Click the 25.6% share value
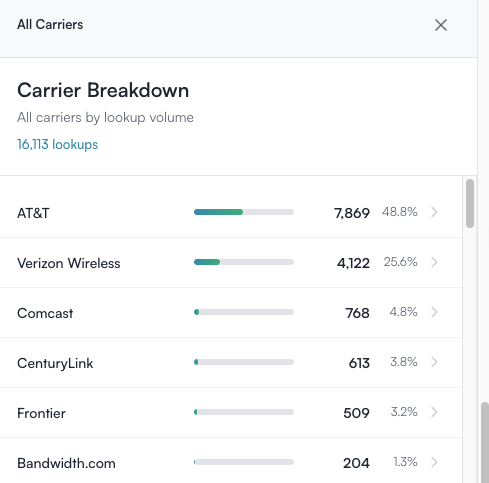The image size is (489, 483). 400,262
